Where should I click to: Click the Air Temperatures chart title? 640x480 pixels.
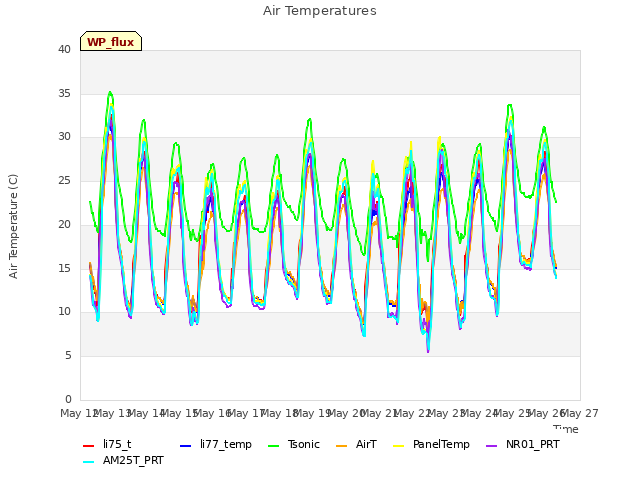[x=320, y=11]
